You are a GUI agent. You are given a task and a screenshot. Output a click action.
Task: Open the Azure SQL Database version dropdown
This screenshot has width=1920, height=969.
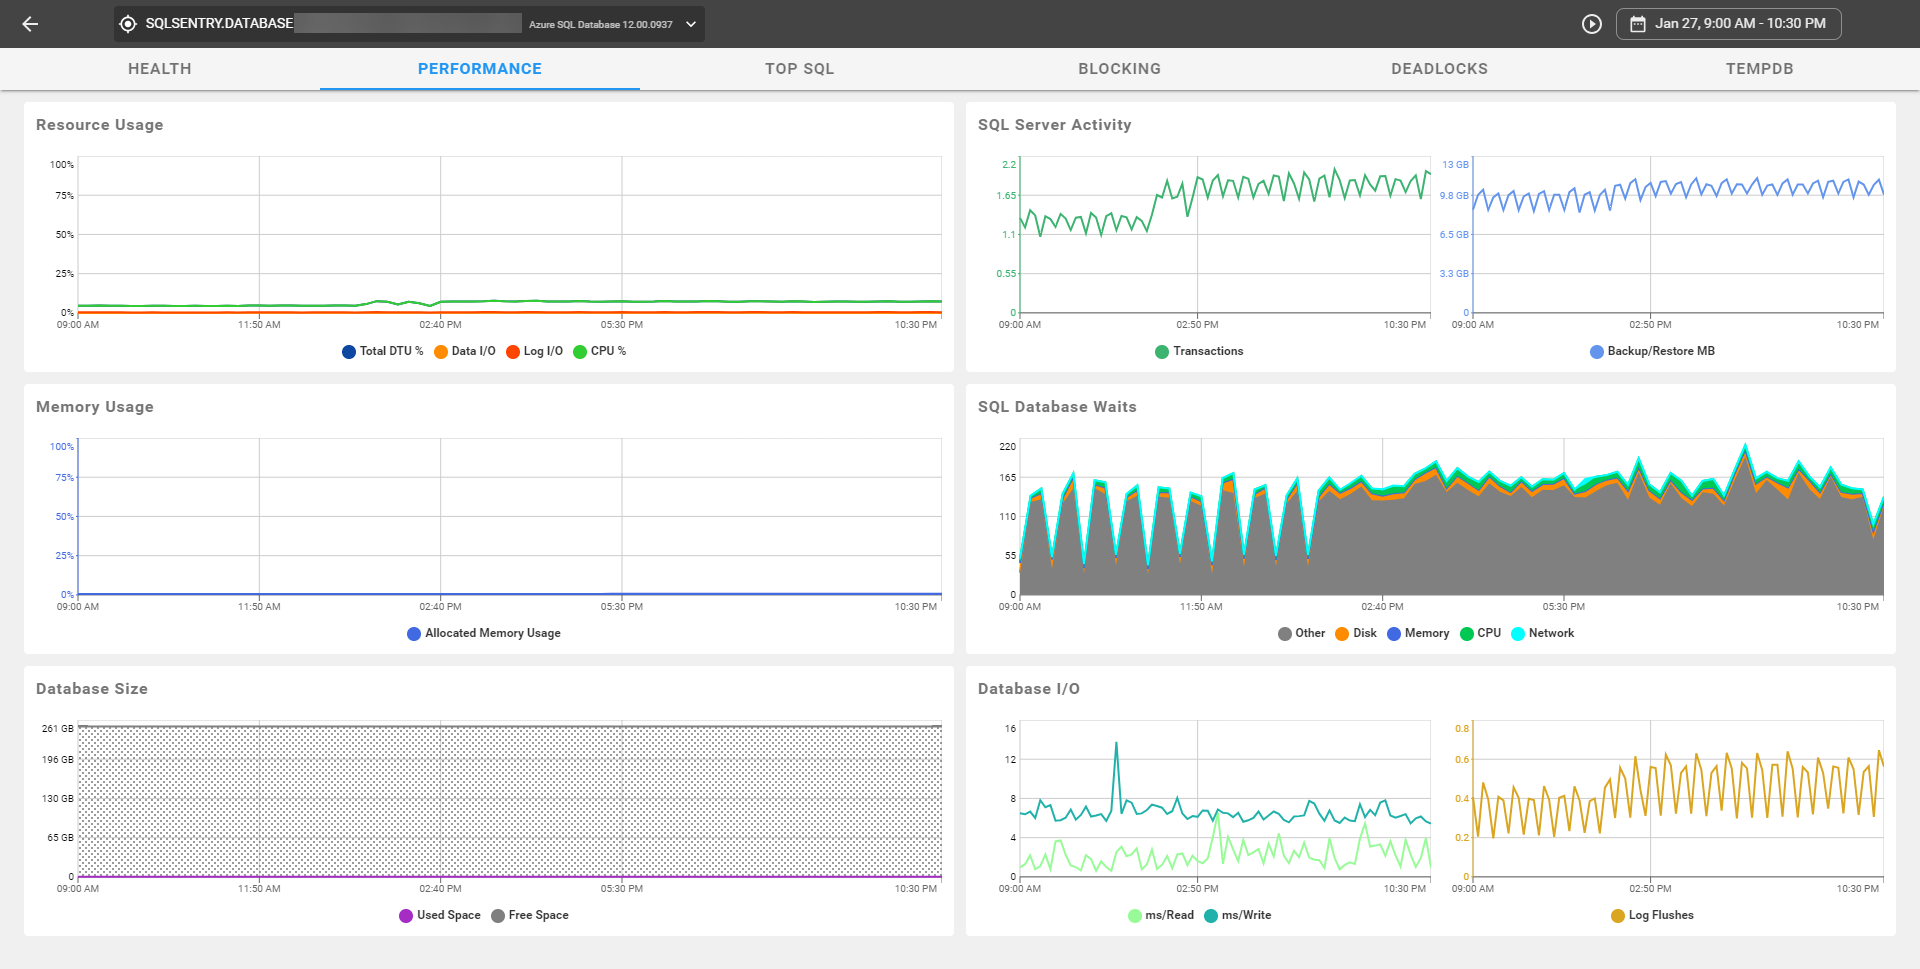point(689,23)
